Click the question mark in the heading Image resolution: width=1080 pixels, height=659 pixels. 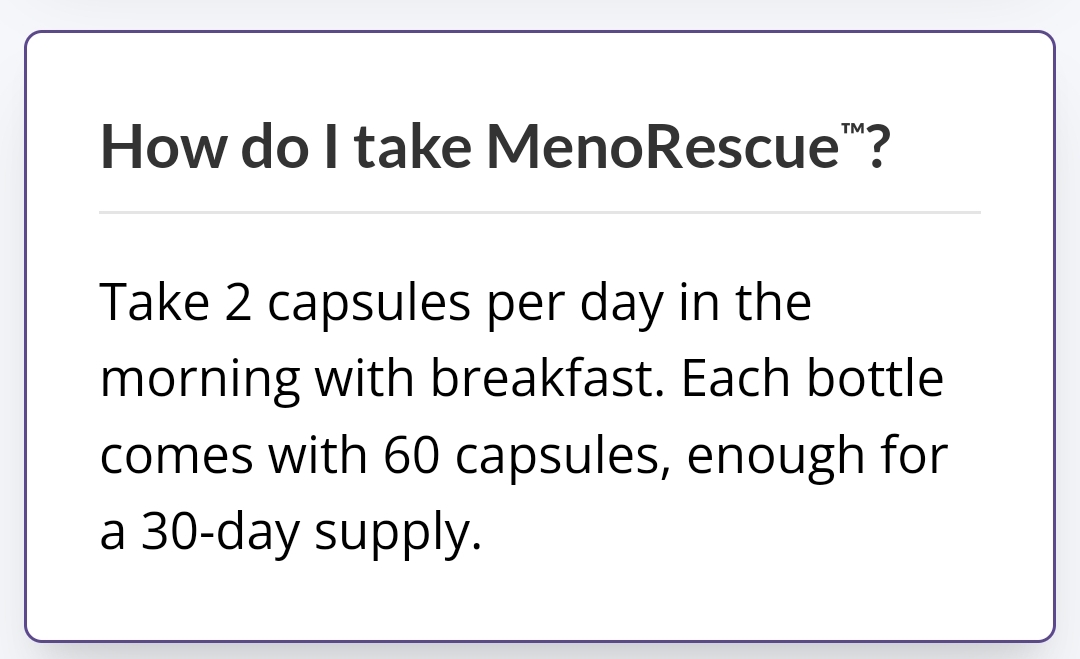pos(878,146)
